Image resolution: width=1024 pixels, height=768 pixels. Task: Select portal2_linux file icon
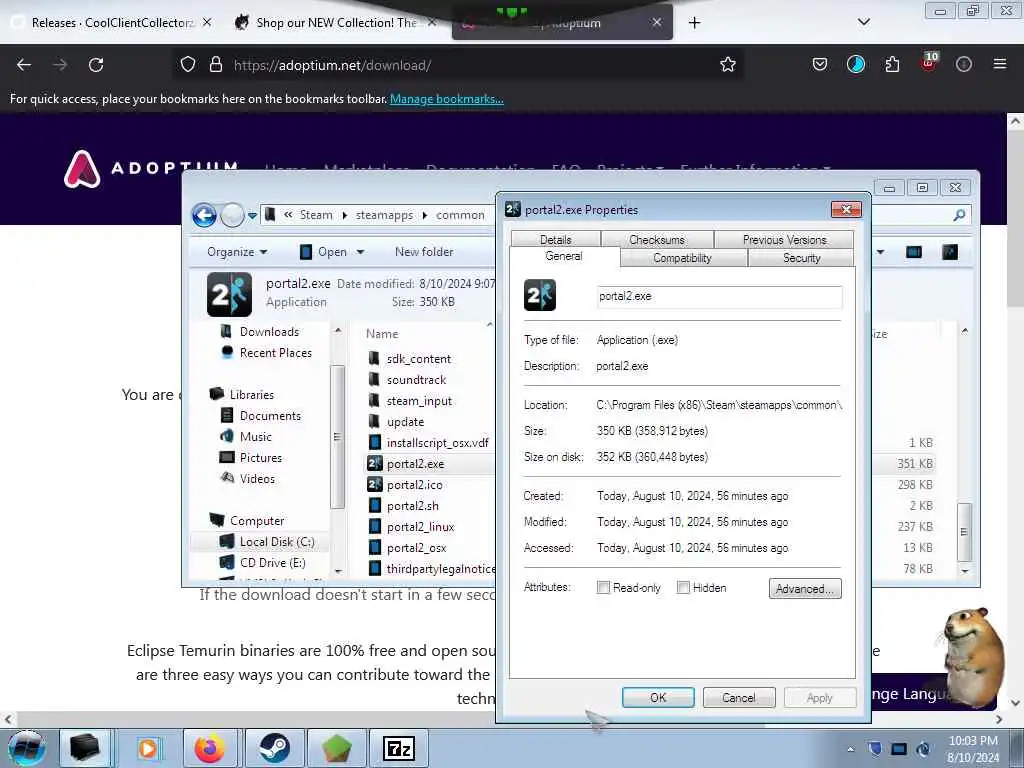click(374, 526)
